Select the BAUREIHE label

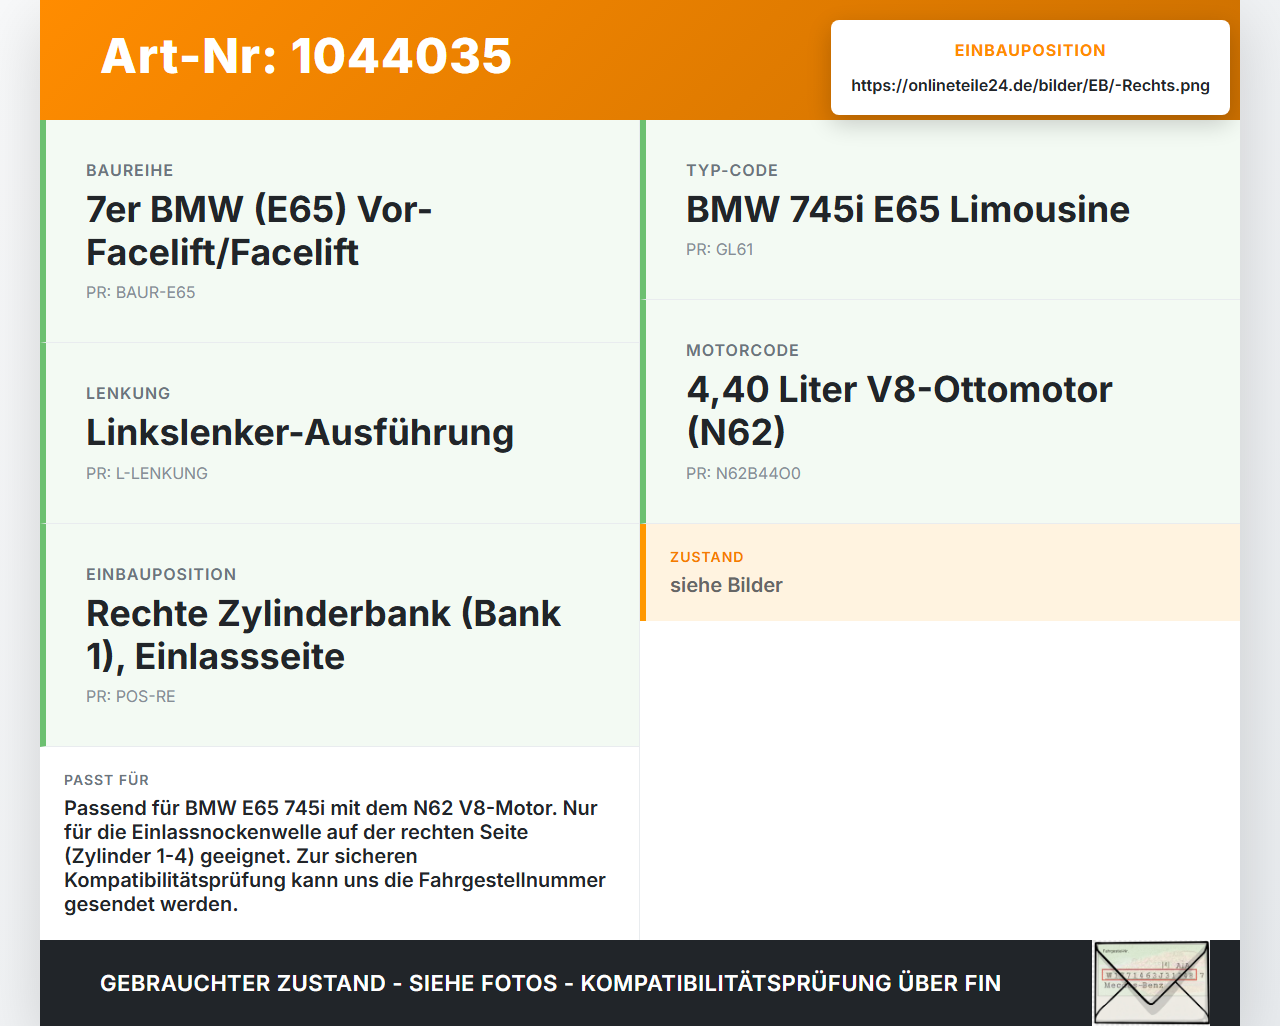130,171
